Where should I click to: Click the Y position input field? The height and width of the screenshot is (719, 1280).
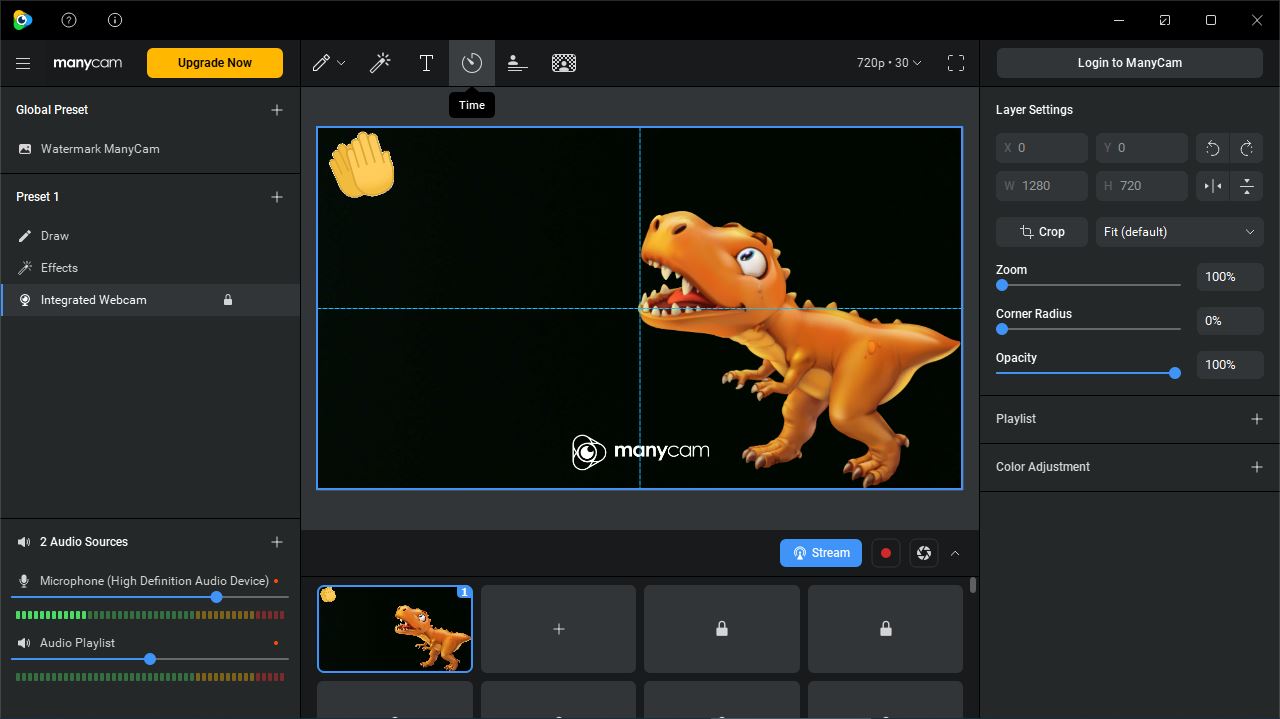coord(1142,148)
